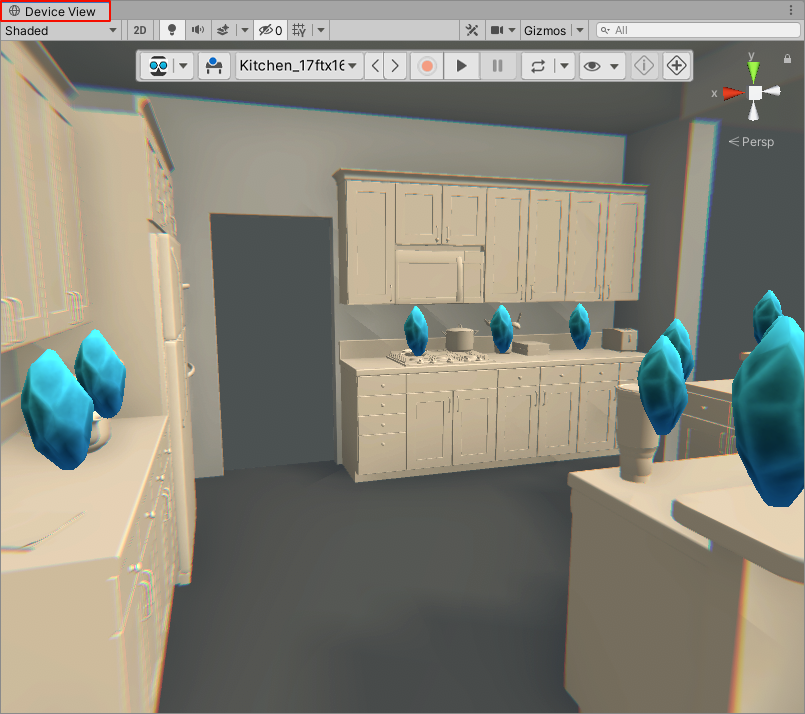Toggle 2D view mode
Screen dimensions: 805x714
[140, 31]
